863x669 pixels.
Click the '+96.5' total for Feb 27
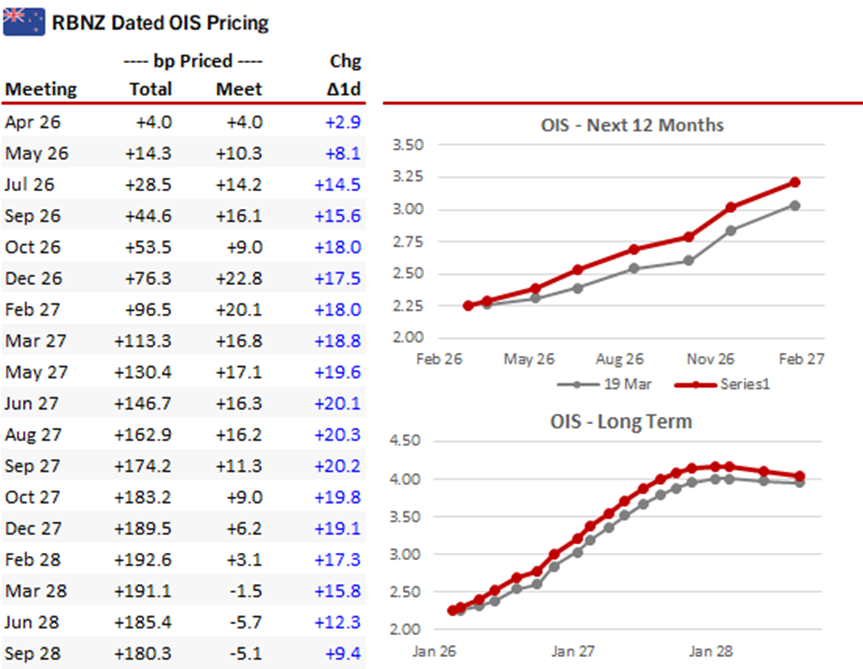coord(148,310)
